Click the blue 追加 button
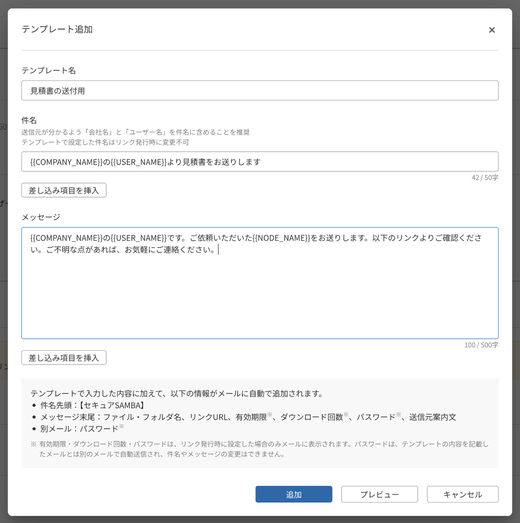This screenshot has width=520, height=523. 294,494
